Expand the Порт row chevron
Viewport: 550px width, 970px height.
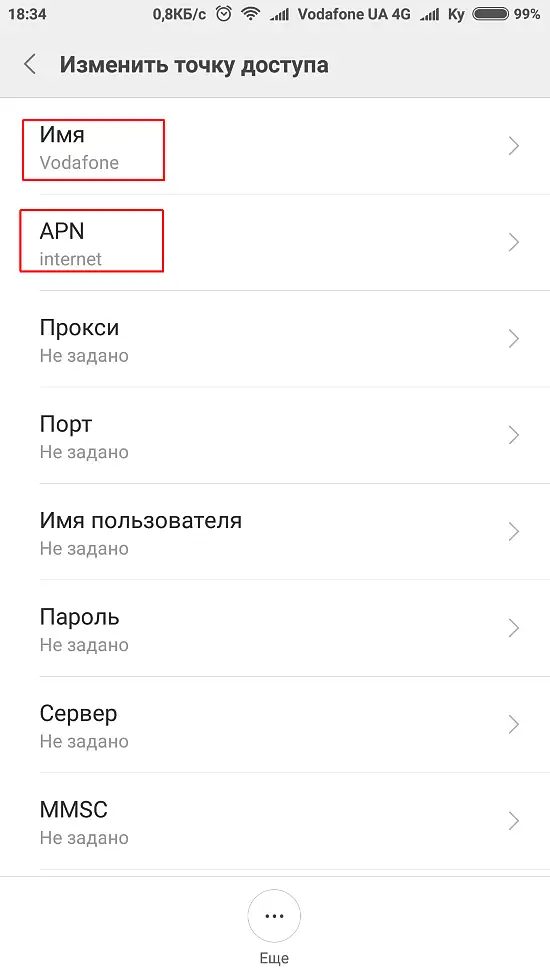point(513,435)
